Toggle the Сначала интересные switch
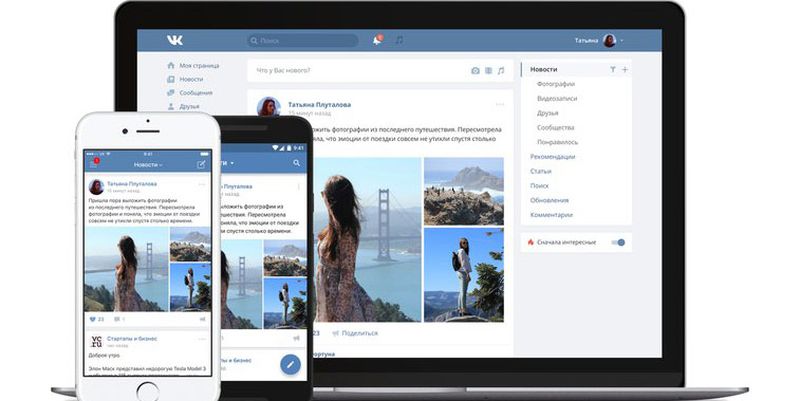800x401 pixels. click(x=618, y=242)
